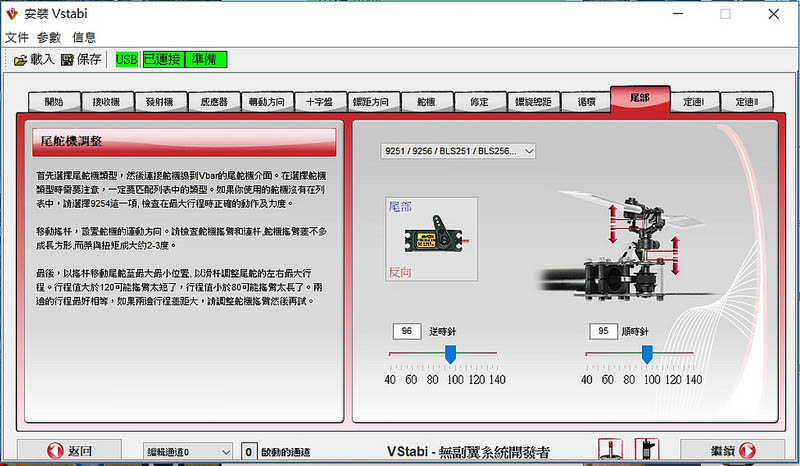The image size is (800, 466).
Task: Click the Vstabi app logo in title bar
Action: click(x=12, y=14)
